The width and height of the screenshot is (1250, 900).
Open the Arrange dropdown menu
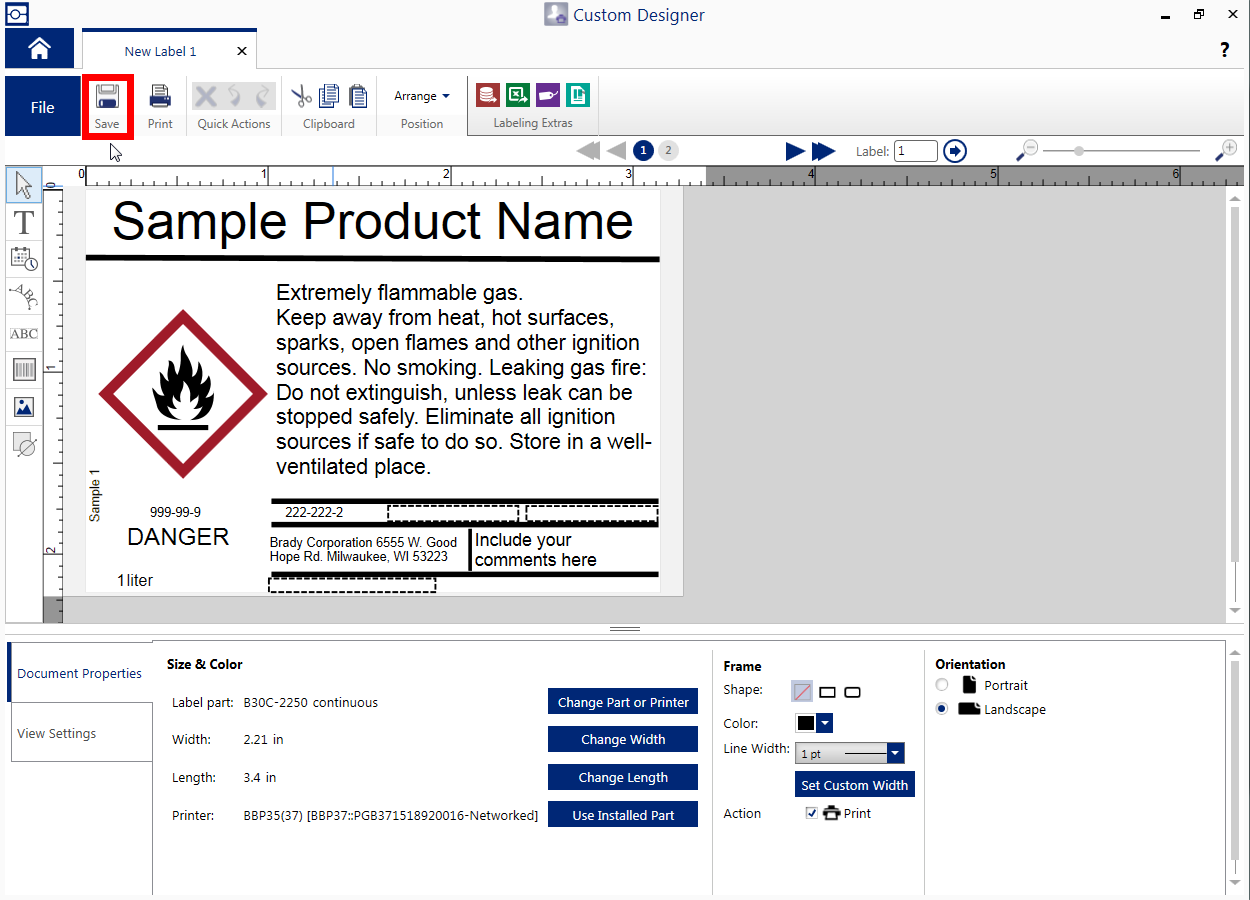(x=421, y=96)
